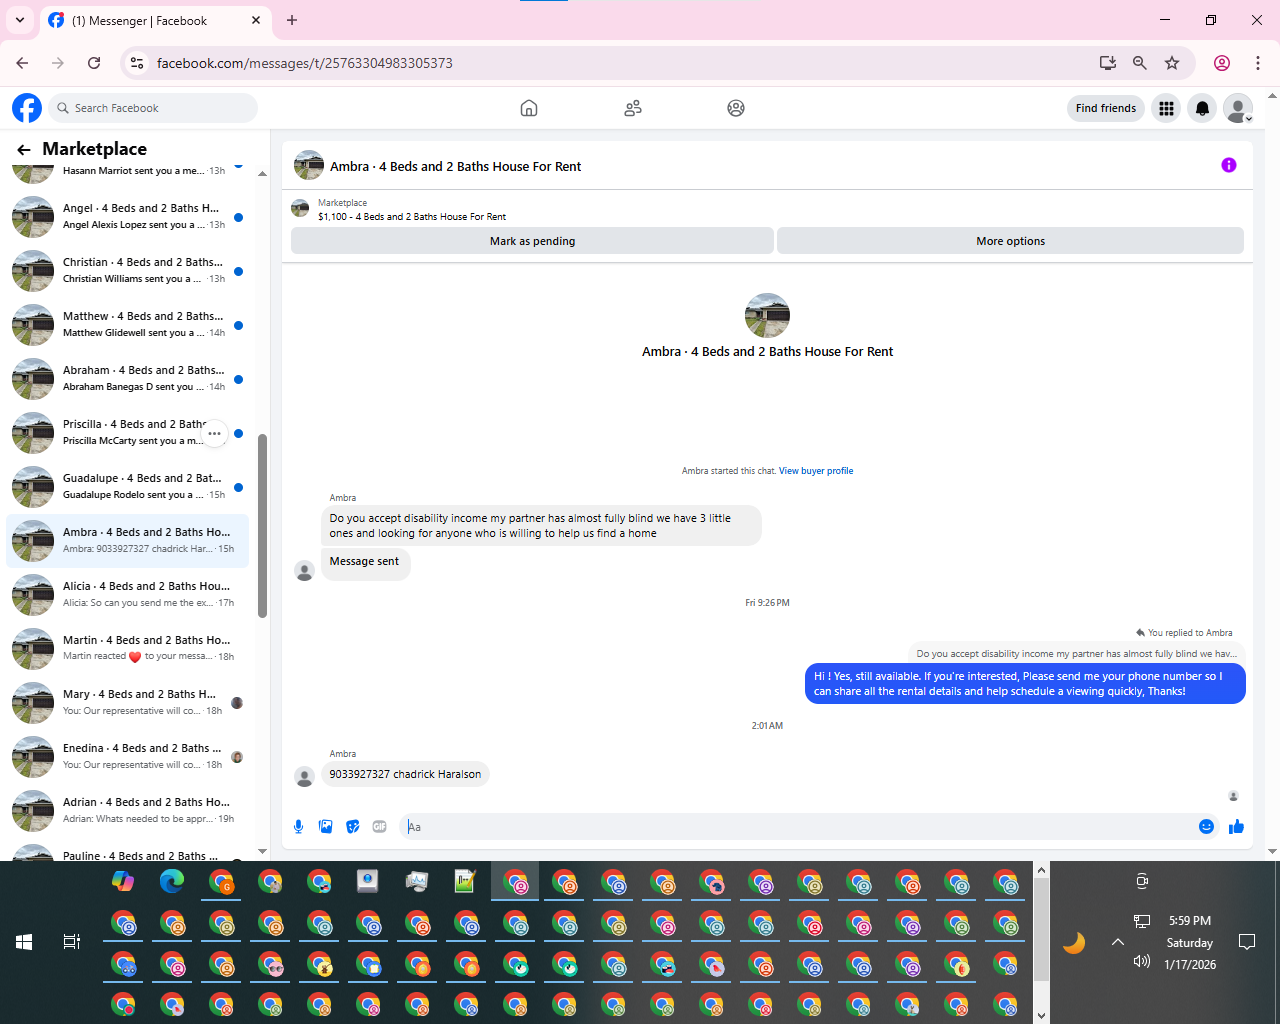Open the Guadalupe Rodelo conversation
Image resolution: width=1280 pixels, height=1024 pixels.
tap(127, 486)
